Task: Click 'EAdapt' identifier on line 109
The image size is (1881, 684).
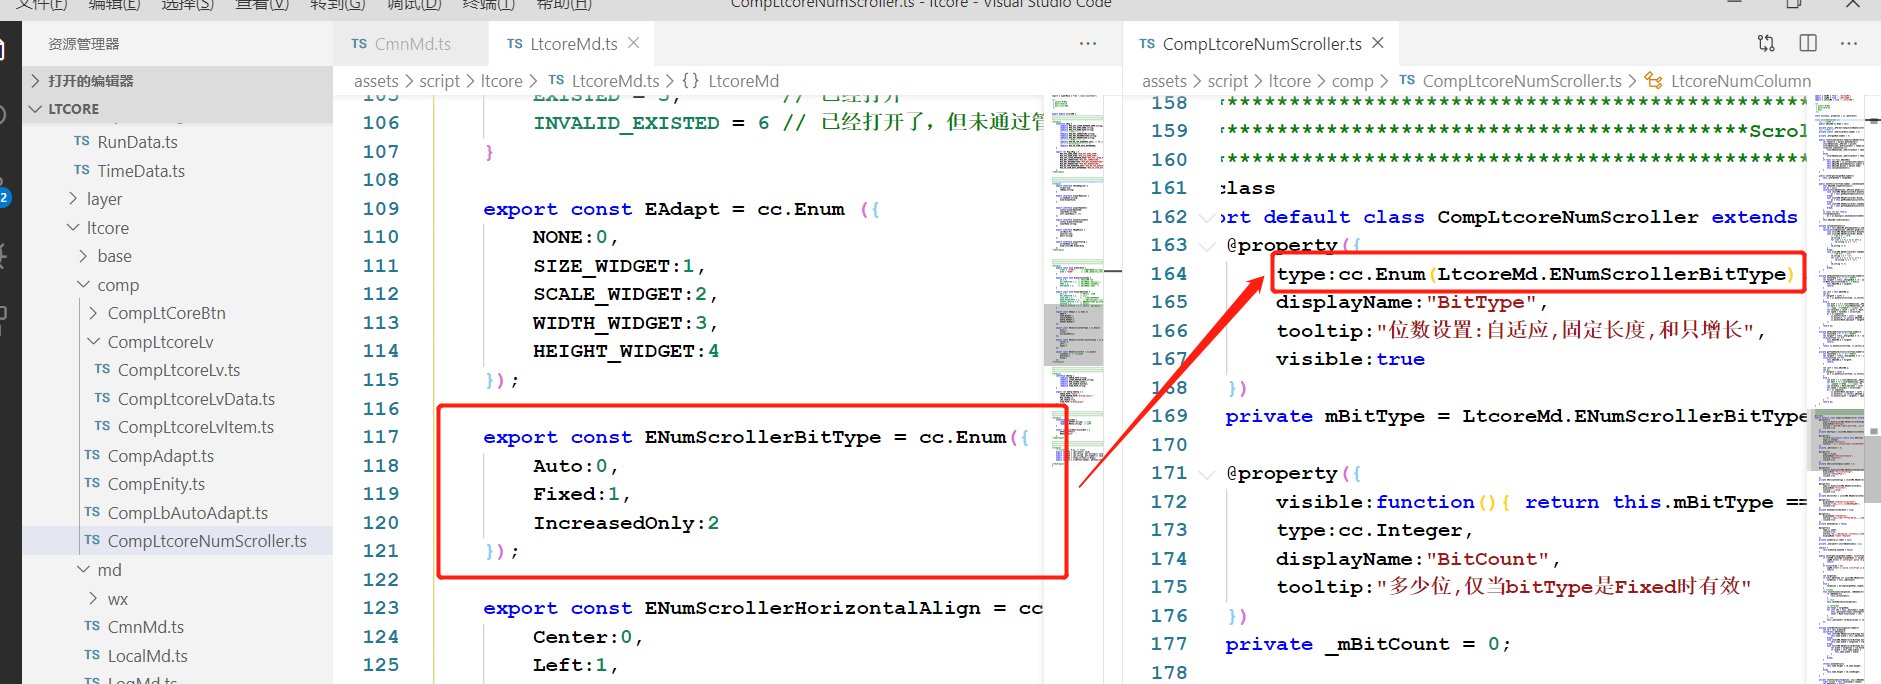Action: coord(682,209)
